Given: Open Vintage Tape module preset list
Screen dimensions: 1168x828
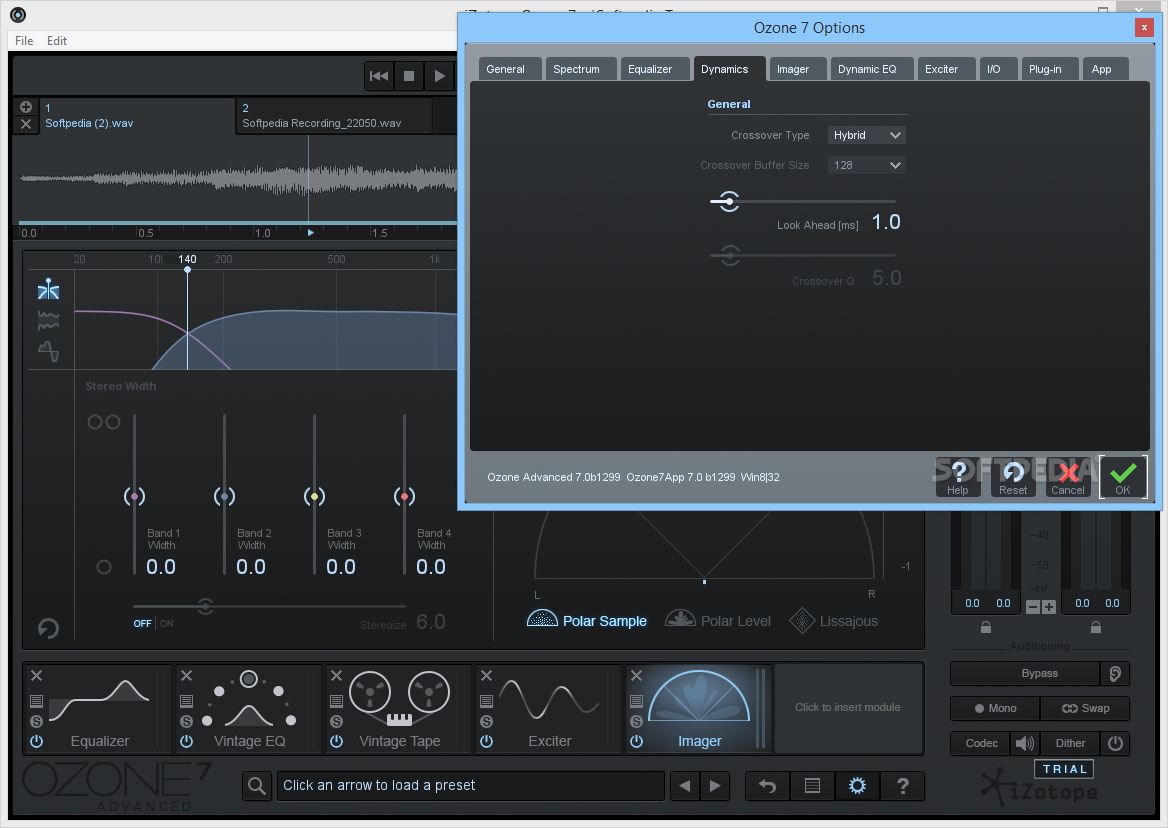Looking at the screenshot, I should coord(337,701).
